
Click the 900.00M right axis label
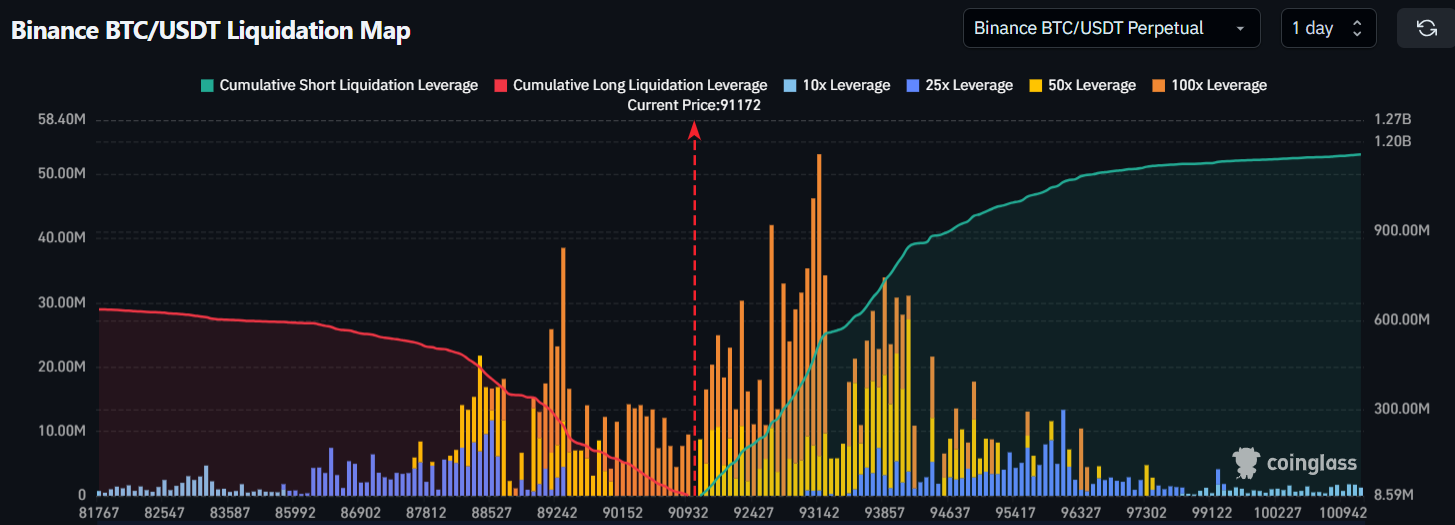tap(1401, 230)
